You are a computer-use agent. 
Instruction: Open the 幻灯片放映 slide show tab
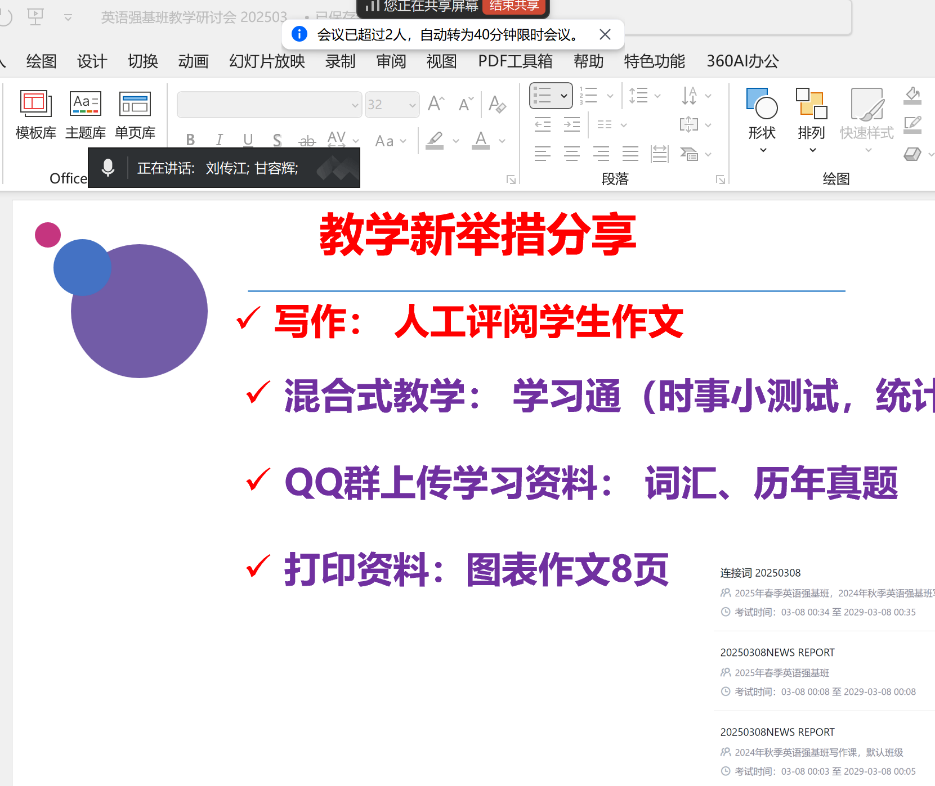click(x=267, y=61)
